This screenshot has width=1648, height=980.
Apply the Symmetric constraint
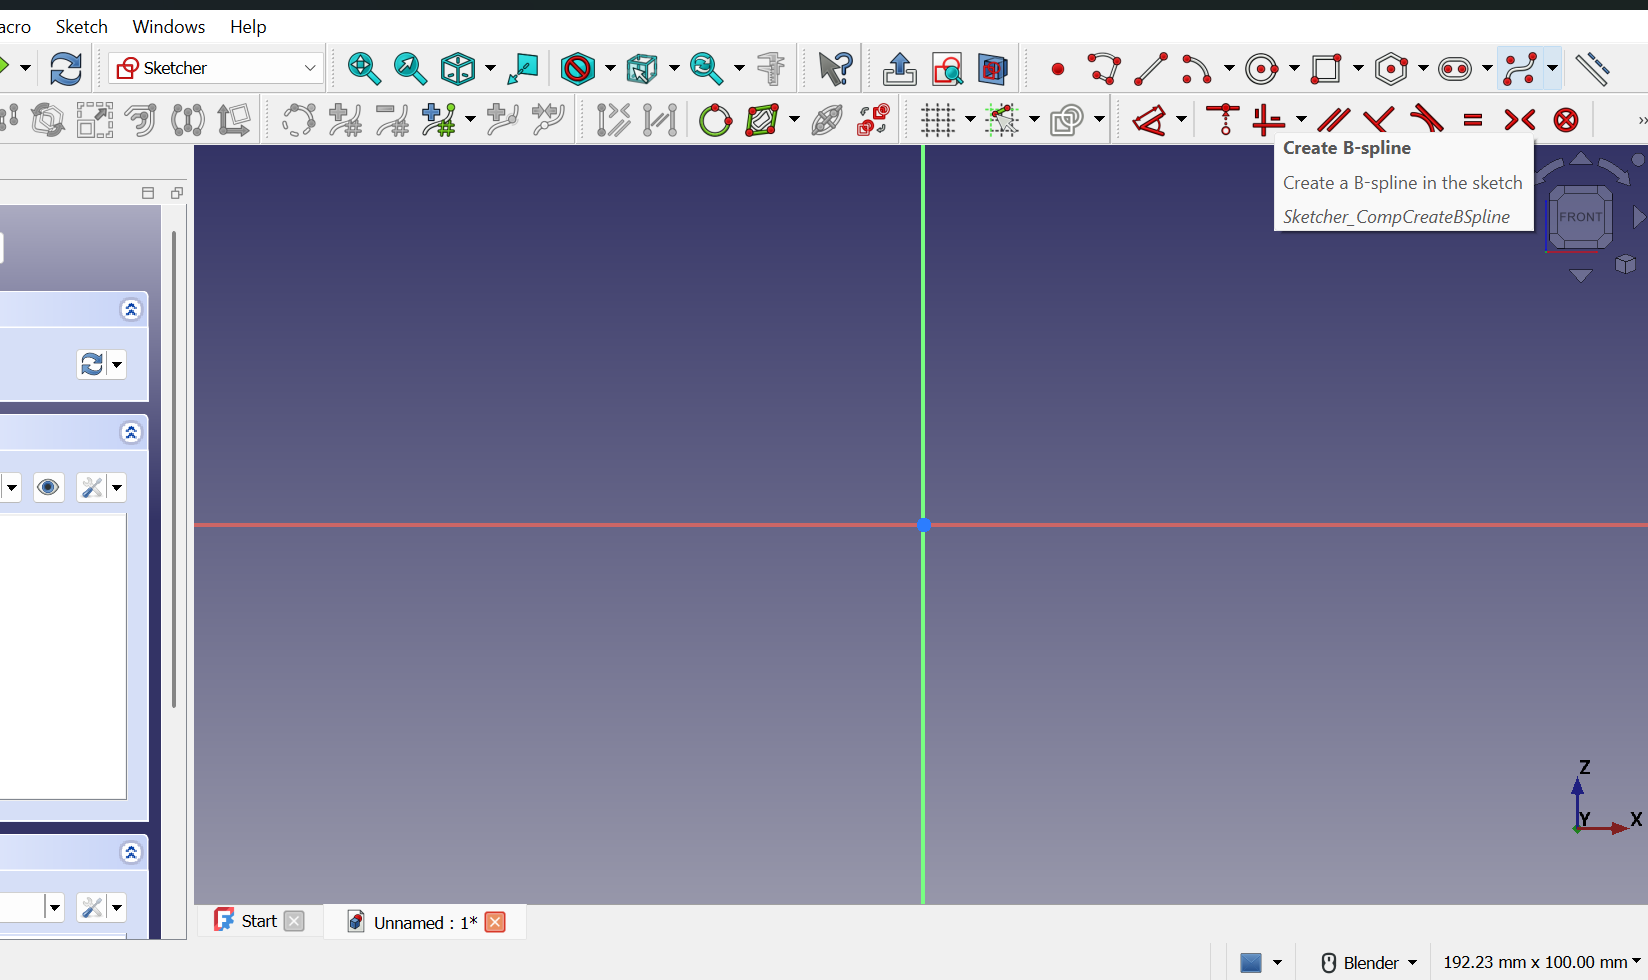pos(1520,120)
